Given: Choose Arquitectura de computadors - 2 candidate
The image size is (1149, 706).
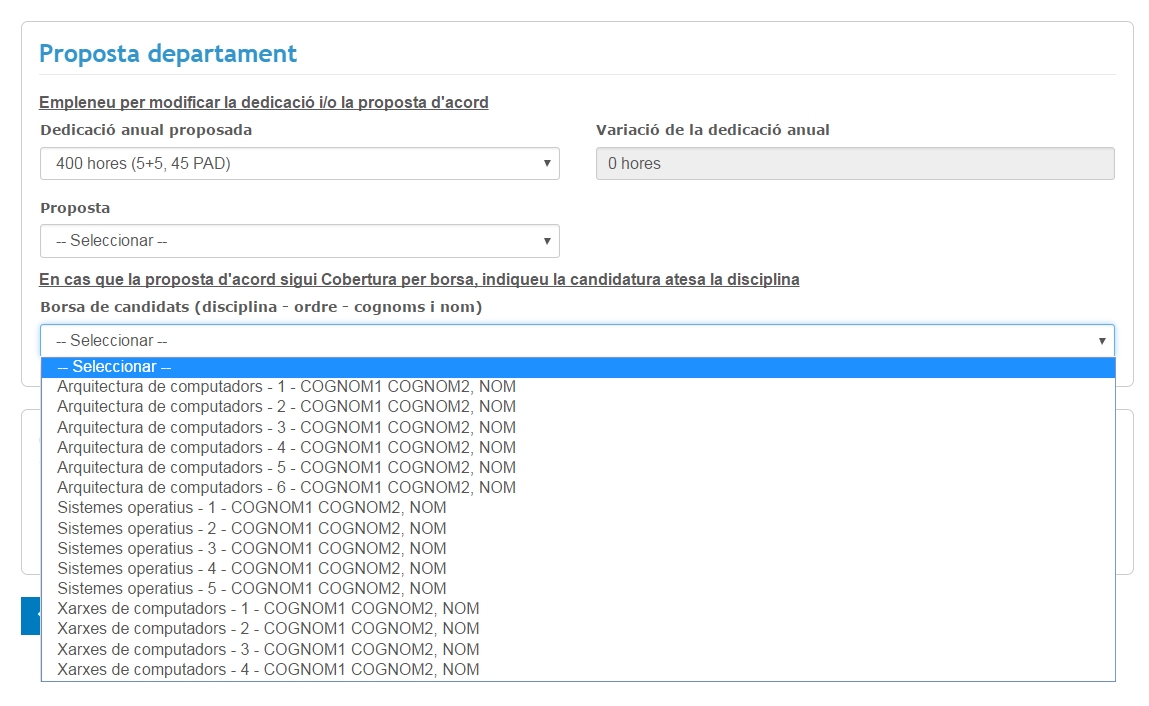Looking at the screenshot, I should pos(287,407).
